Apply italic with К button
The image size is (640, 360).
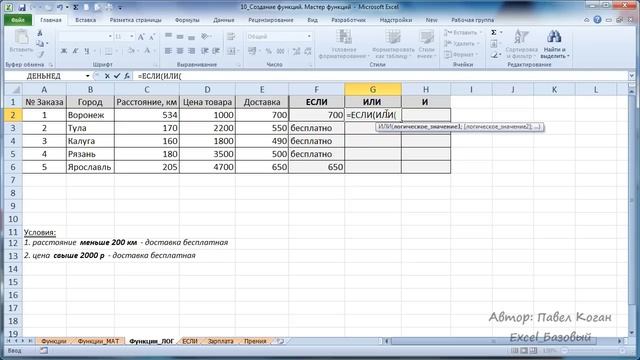tap(75, 51)
